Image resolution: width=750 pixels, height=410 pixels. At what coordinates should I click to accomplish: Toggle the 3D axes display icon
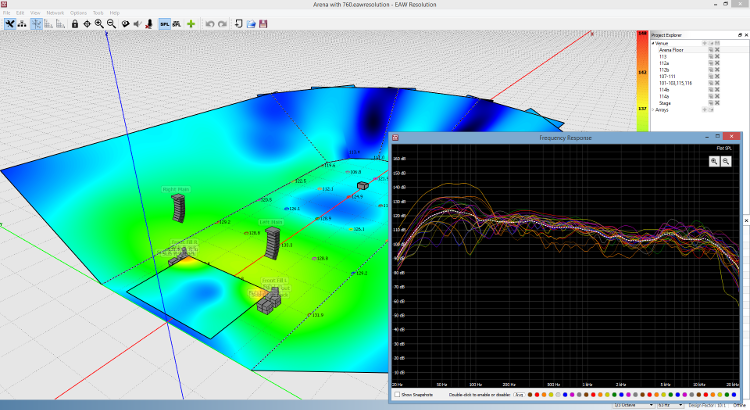(36, 24)
